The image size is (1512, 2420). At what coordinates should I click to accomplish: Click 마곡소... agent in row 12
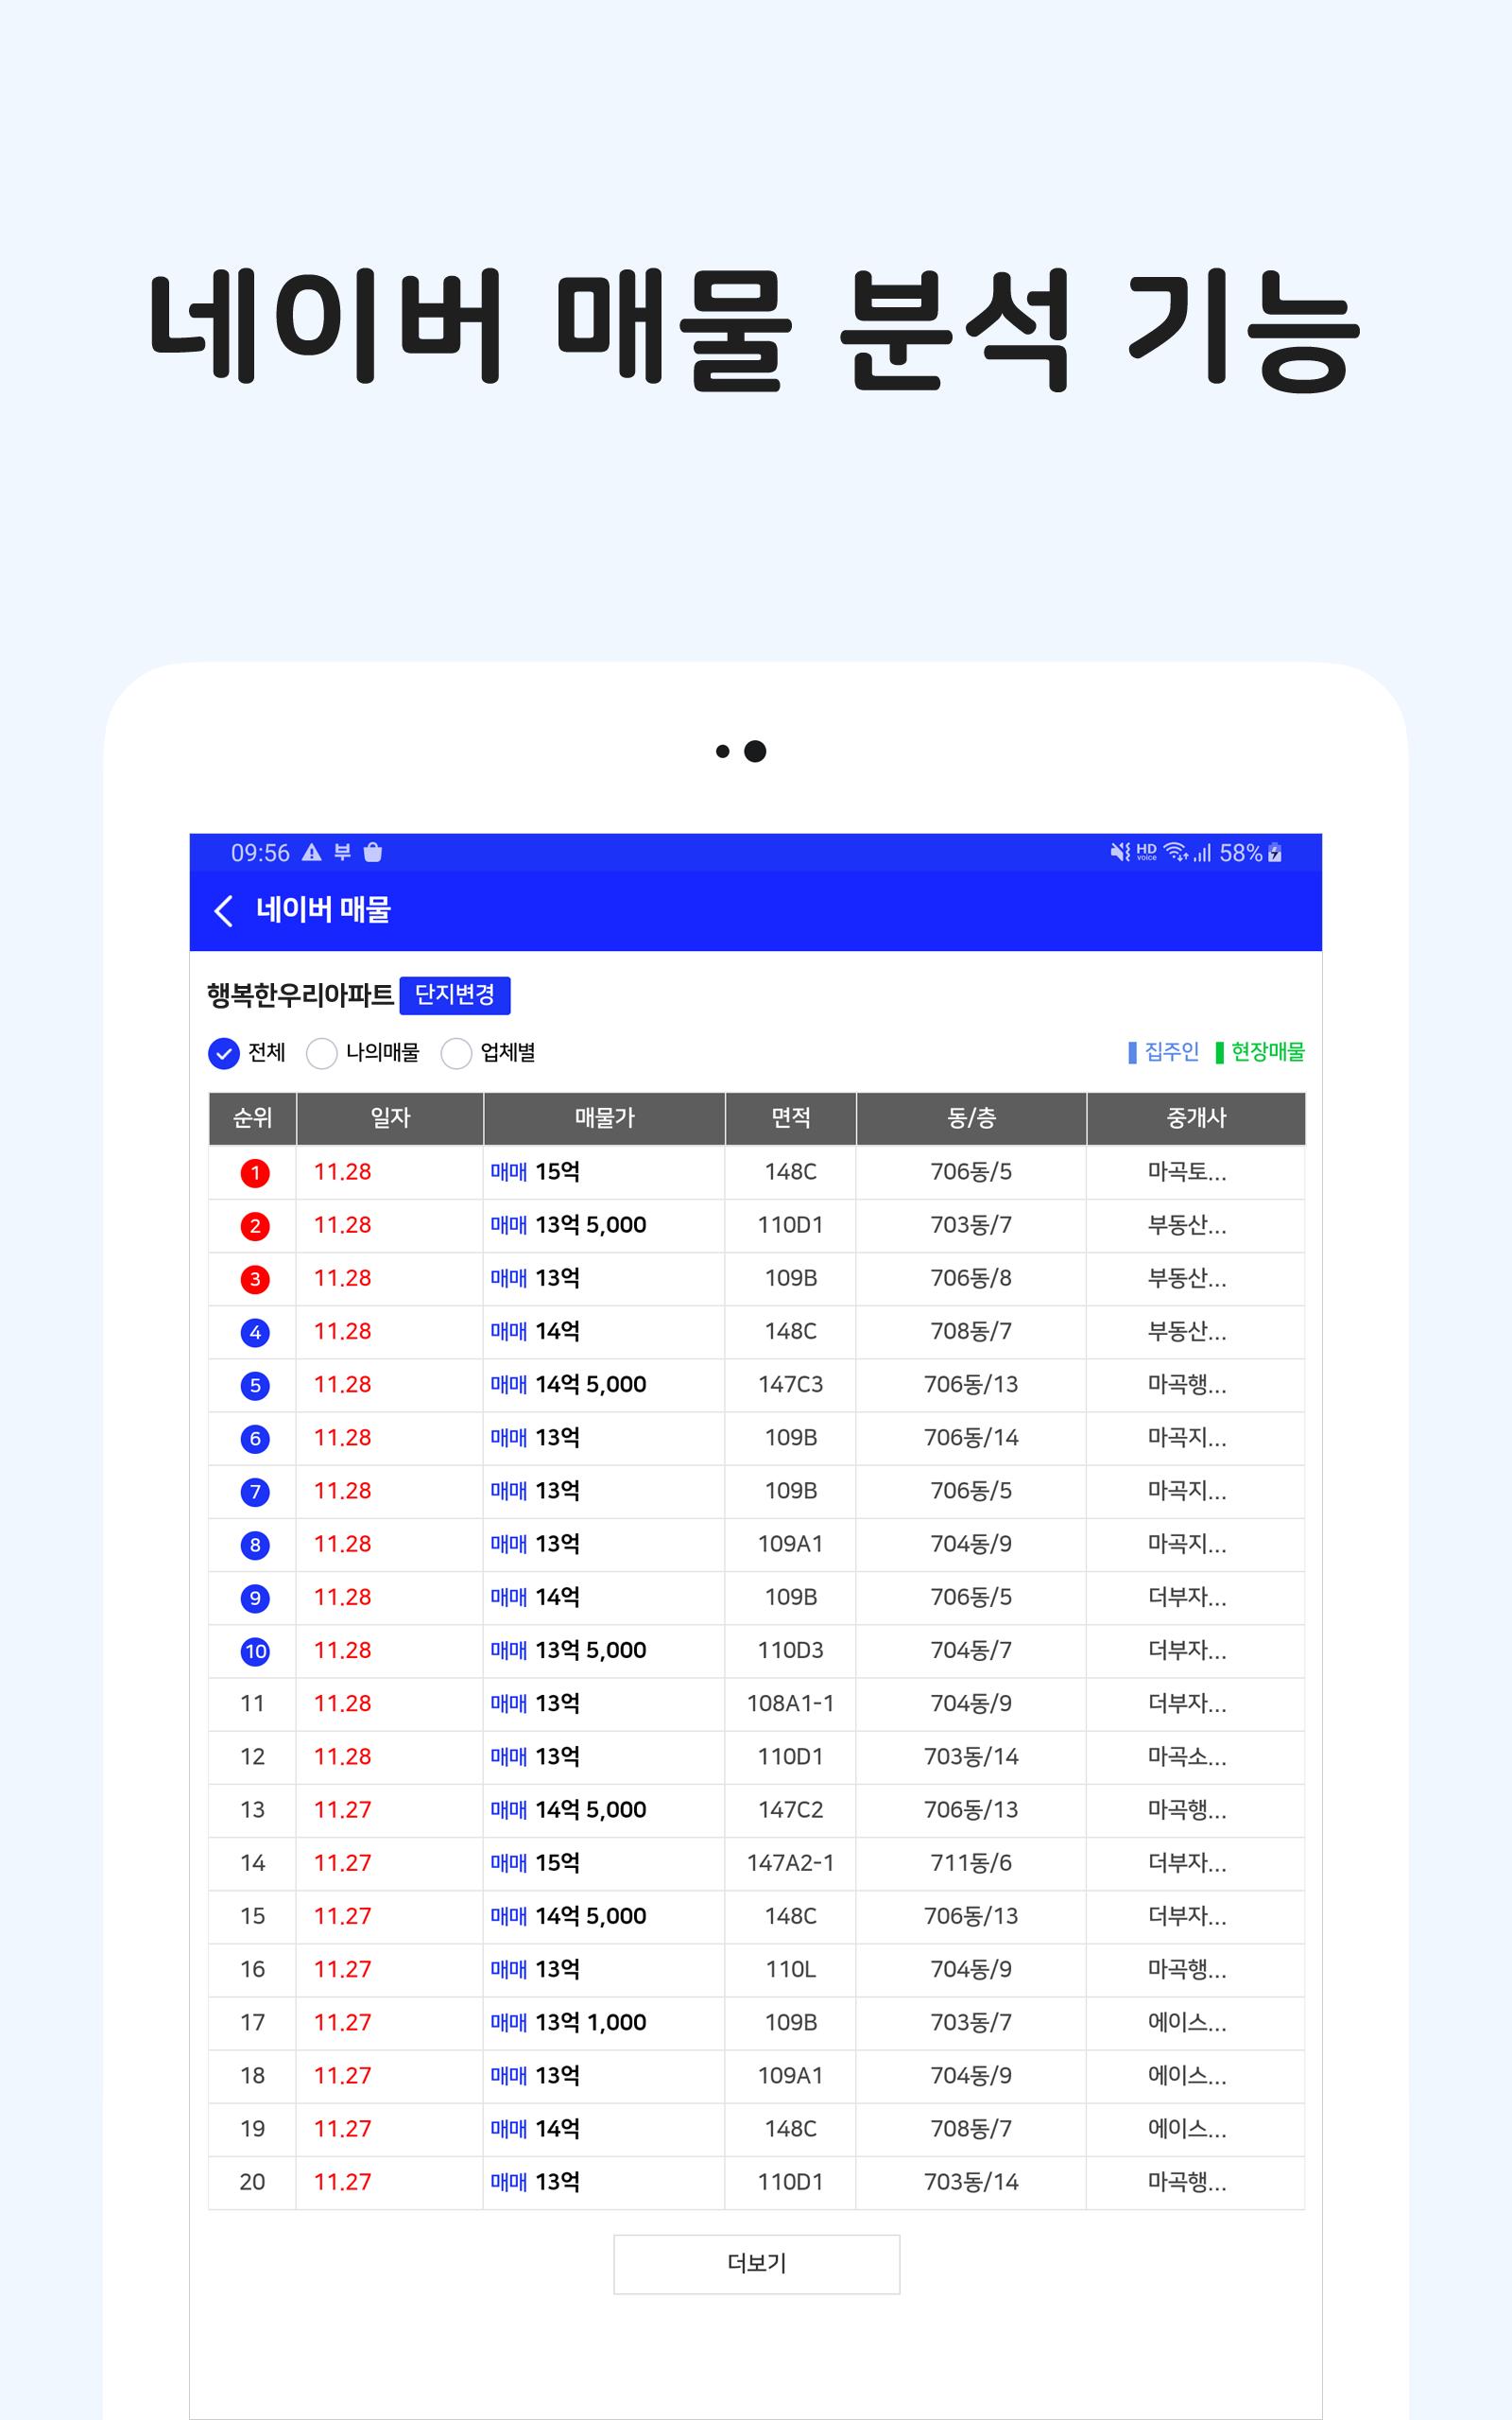coord(1187,1757)
